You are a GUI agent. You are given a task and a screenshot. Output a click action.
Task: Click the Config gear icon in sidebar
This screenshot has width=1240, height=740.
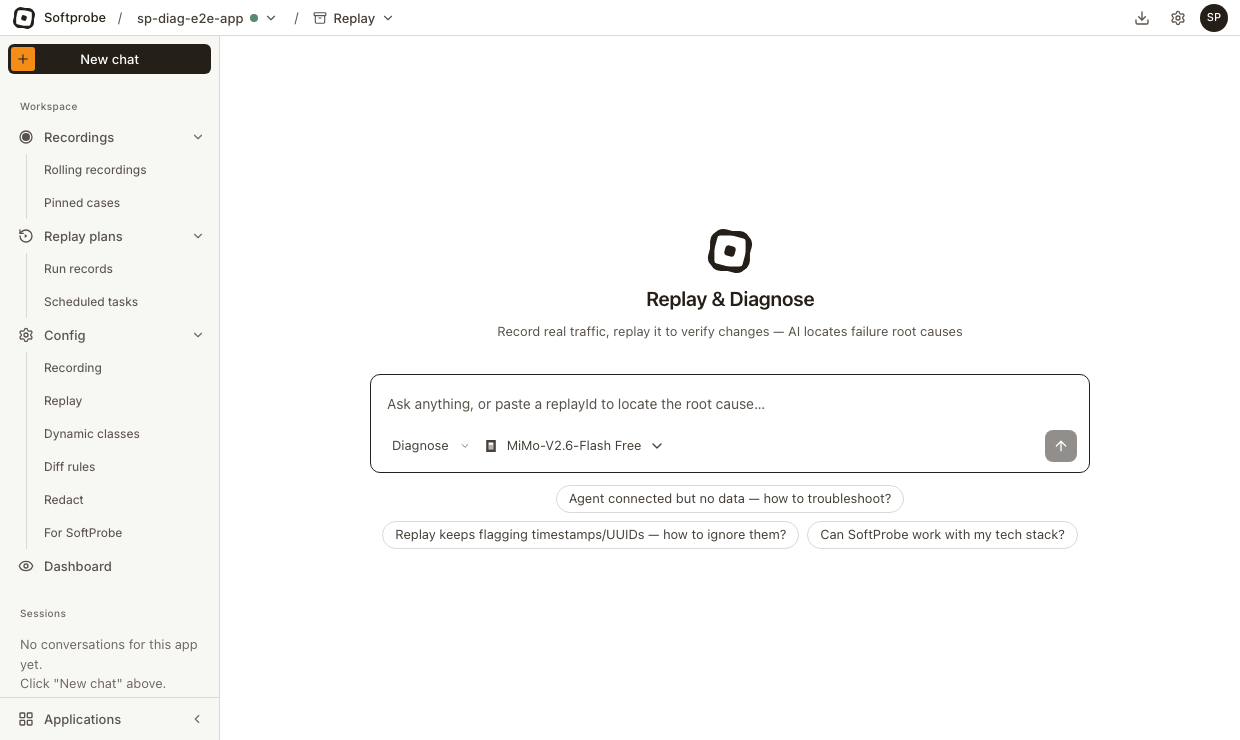(x=26, y=335)
